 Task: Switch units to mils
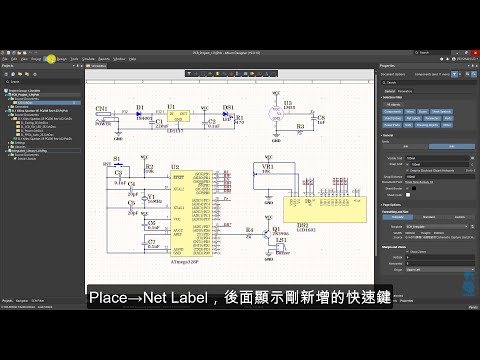[x=452, y=146]
